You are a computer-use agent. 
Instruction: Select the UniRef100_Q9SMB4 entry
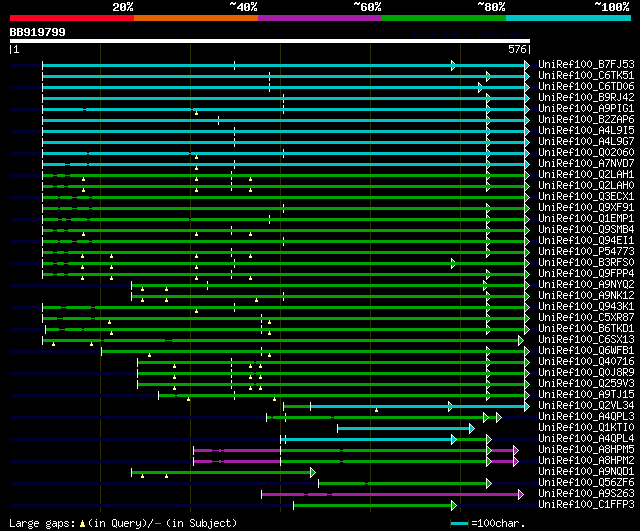pos(586,229)
